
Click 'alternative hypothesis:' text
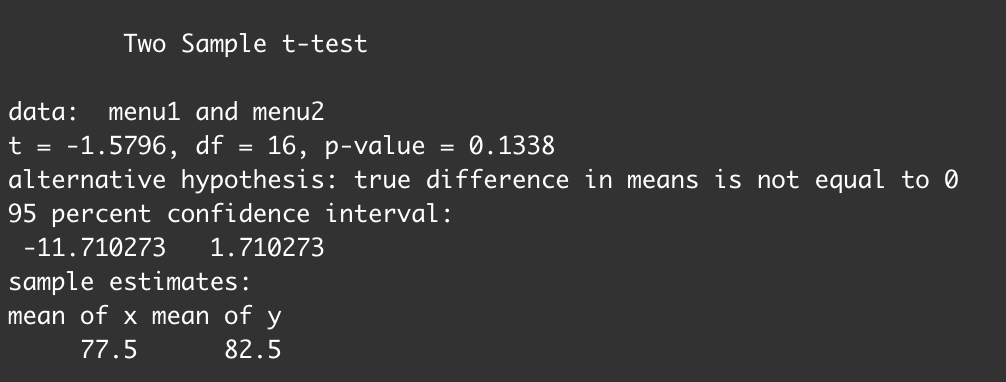(173, 181)
